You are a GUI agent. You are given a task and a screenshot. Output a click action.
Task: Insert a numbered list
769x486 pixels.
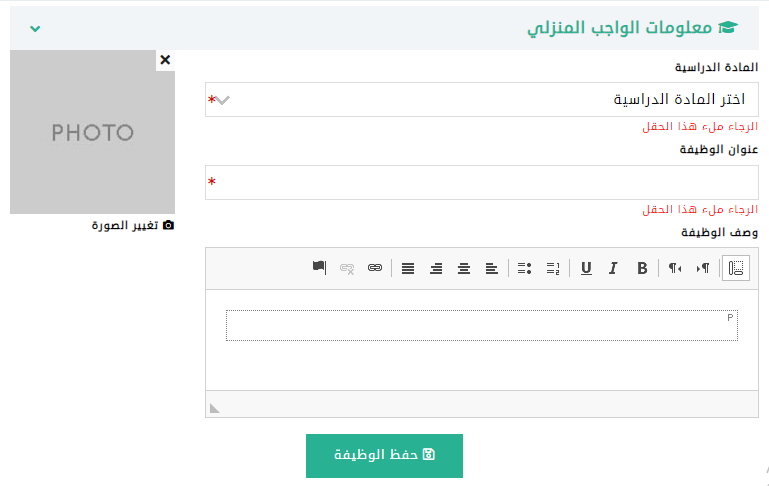(553, 268)
